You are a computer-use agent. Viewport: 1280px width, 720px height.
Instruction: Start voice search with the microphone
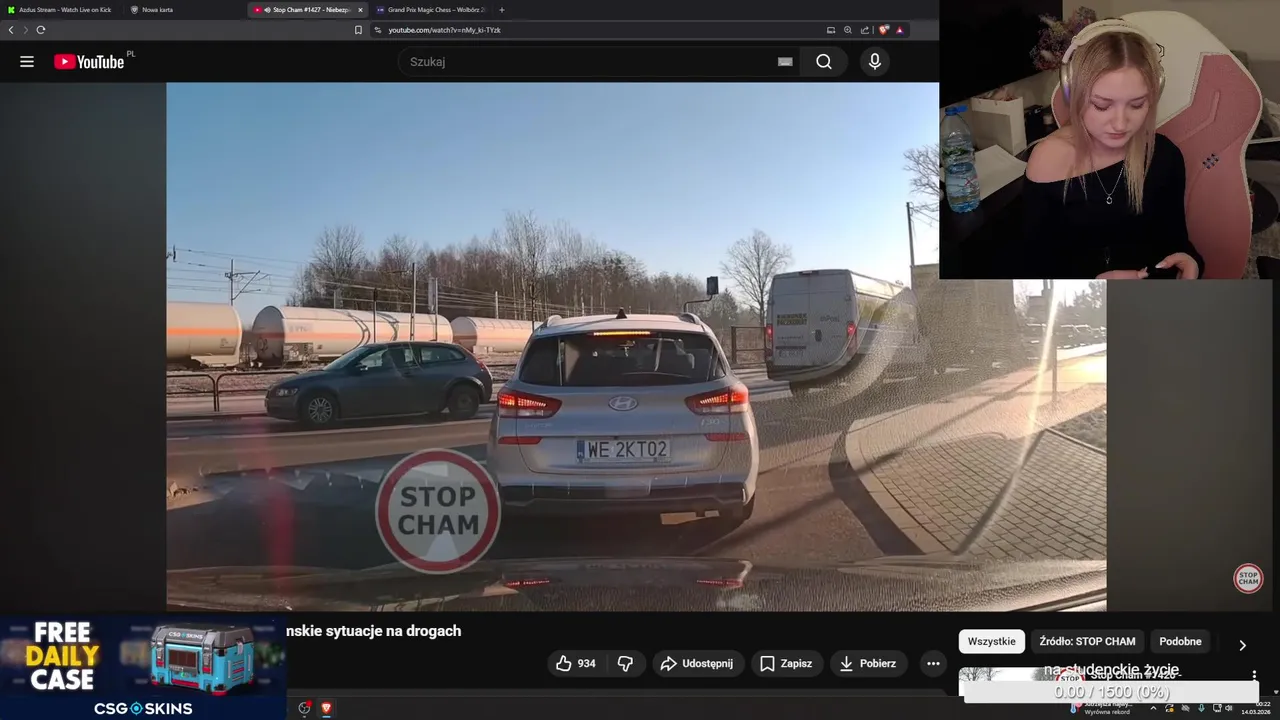pos(875,62)
